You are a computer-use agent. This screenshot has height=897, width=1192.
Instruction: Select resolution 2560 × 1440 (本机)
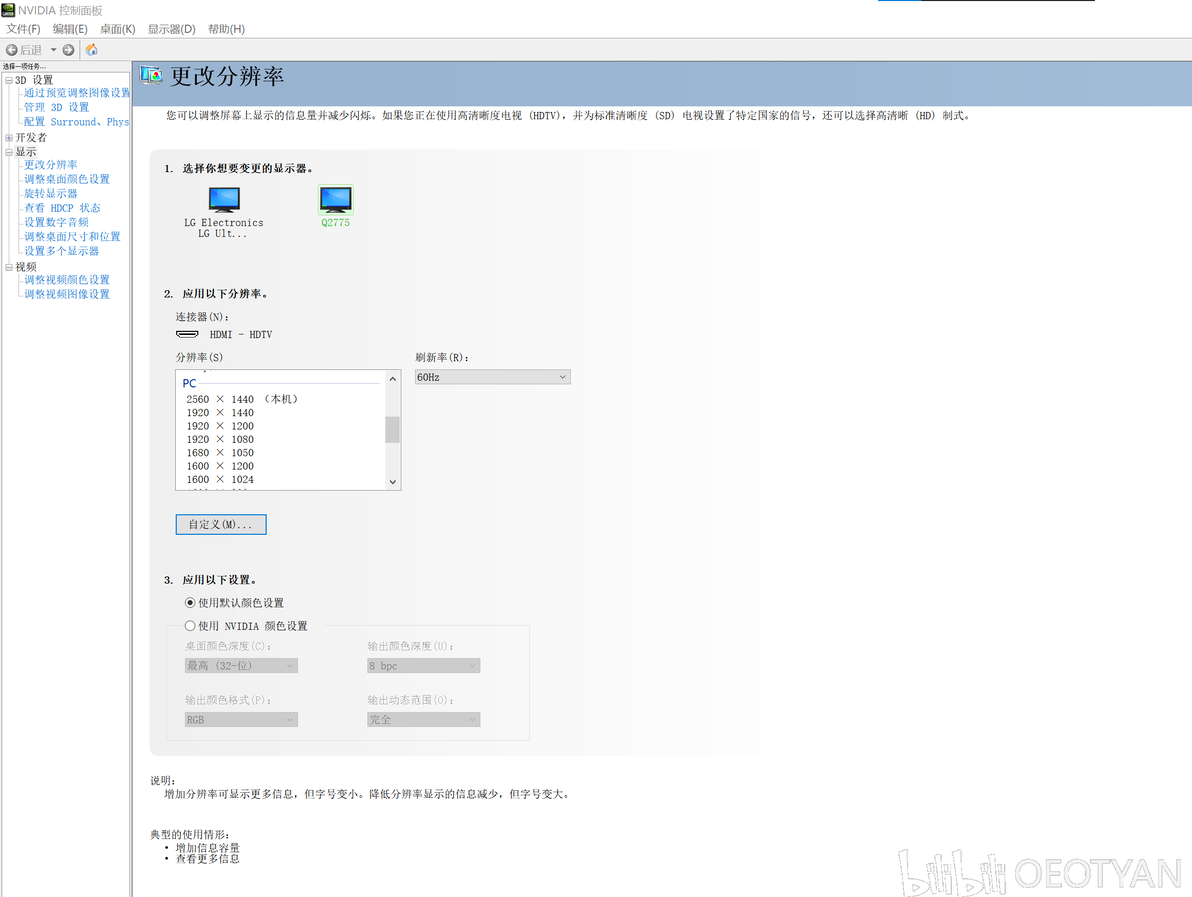tap(242, 399)
